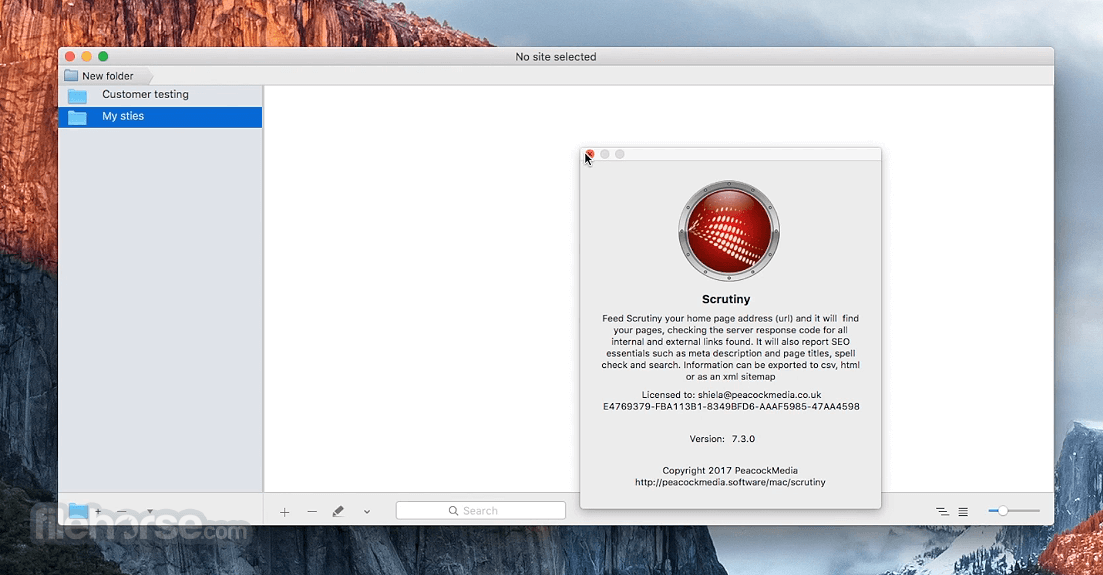
Task: Zoom main window with green button
Action: tap(103, 56)
